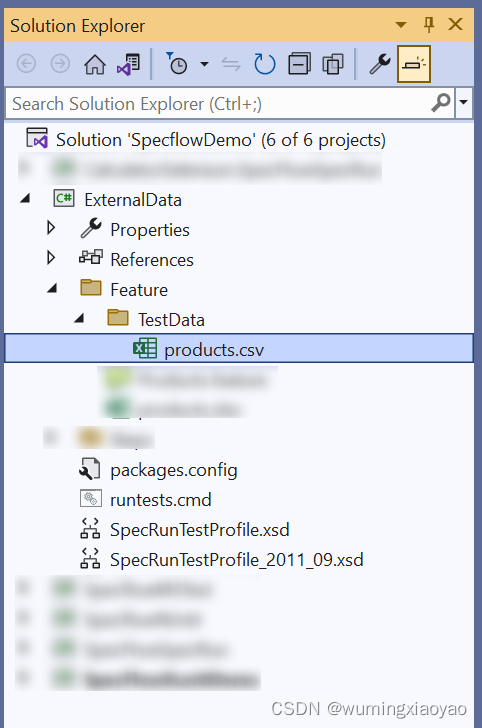Image resolution: width=482 pixels, height=728 pixels.
Task: Click the Refresh icon
Action: pos(265,64)
